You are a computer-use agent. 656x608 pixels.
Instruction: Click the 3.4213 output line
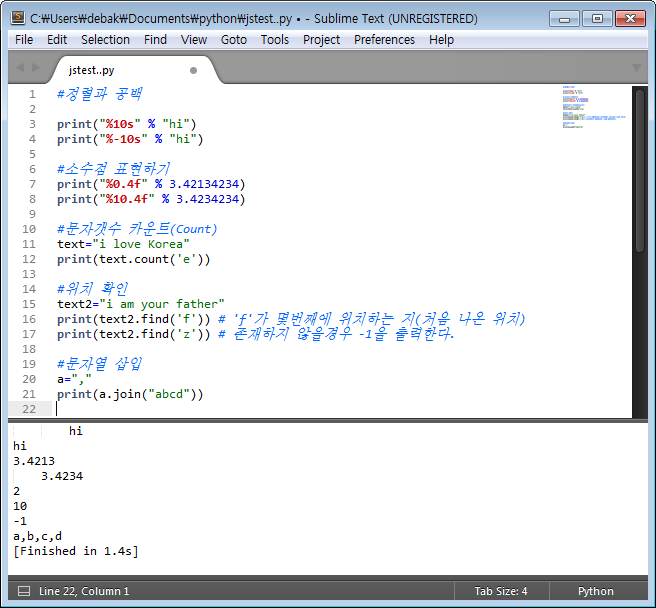34,461
